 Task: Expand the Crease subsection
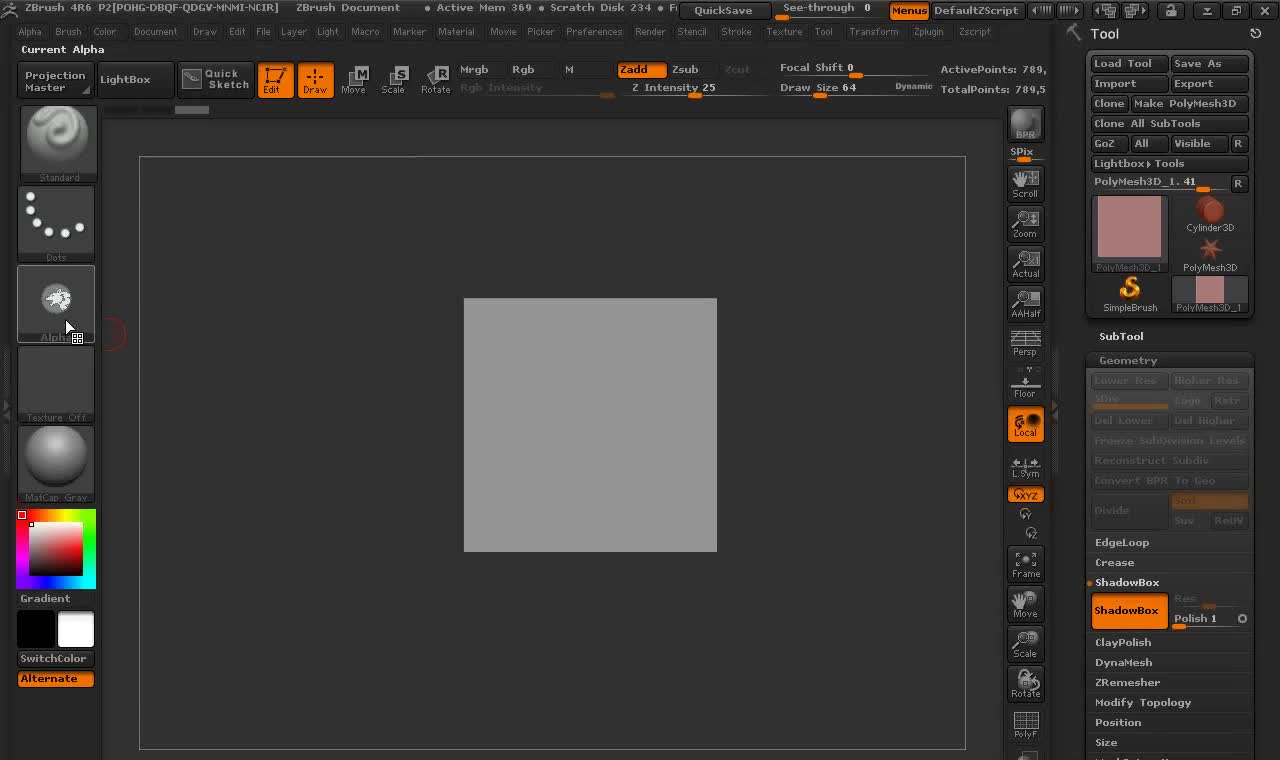pos(1114,562)
